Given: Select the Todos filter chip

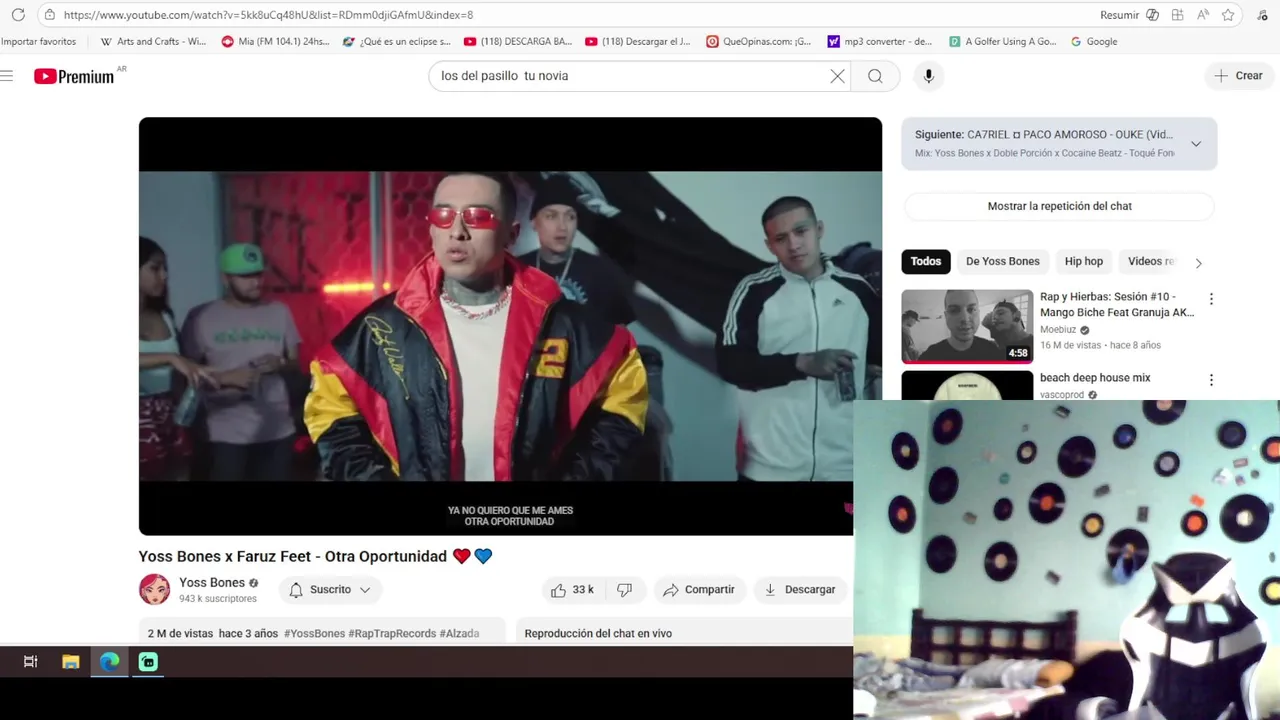Looking at the screenshot, I should (x=926, y=261).
